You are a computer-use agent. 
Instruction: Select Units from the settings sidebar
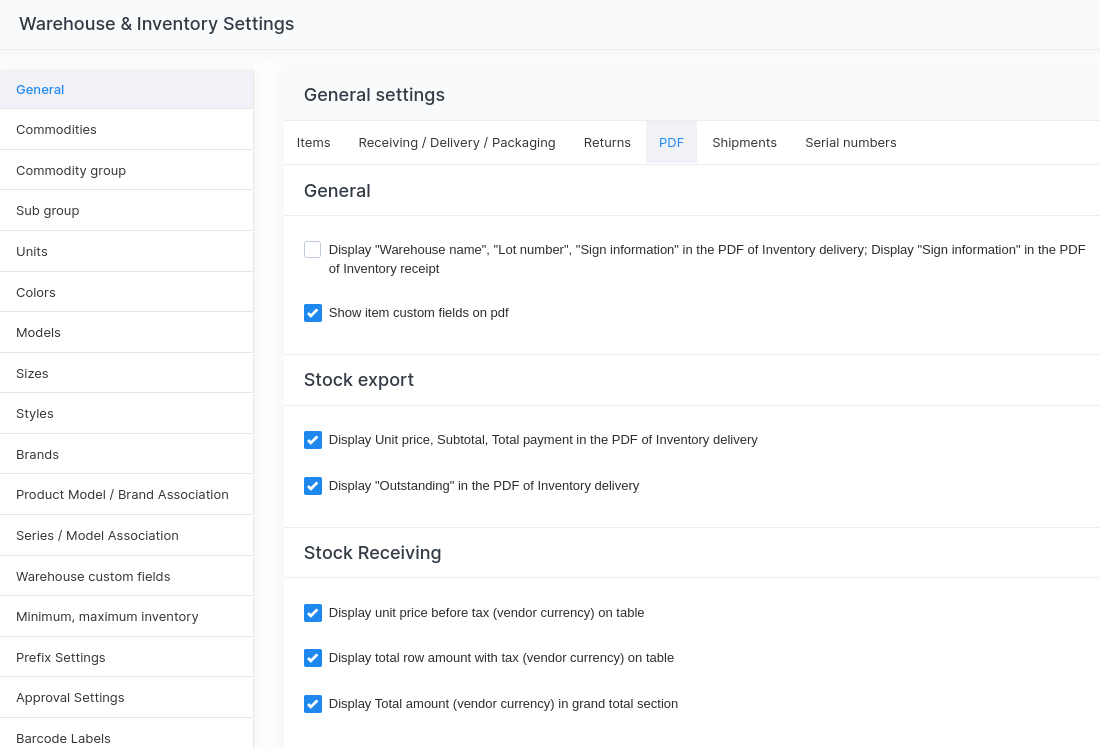click(x=32, y=252)
